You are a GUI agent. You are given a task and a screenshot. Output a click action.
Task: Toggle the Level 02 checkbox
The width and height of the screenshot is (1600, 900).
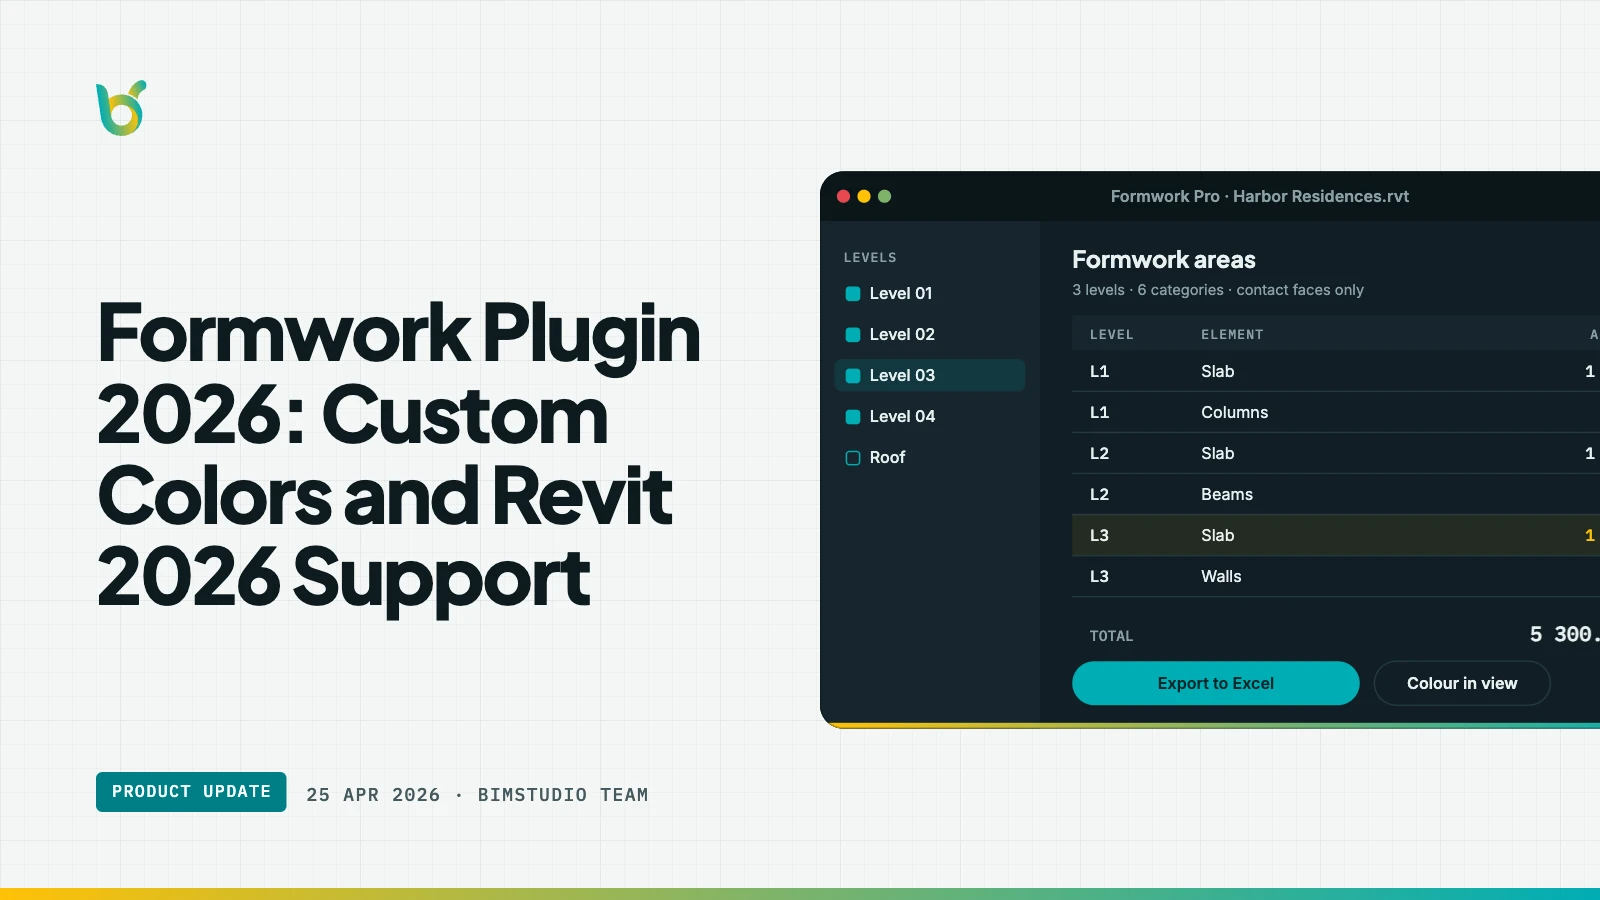coord(853,335)
